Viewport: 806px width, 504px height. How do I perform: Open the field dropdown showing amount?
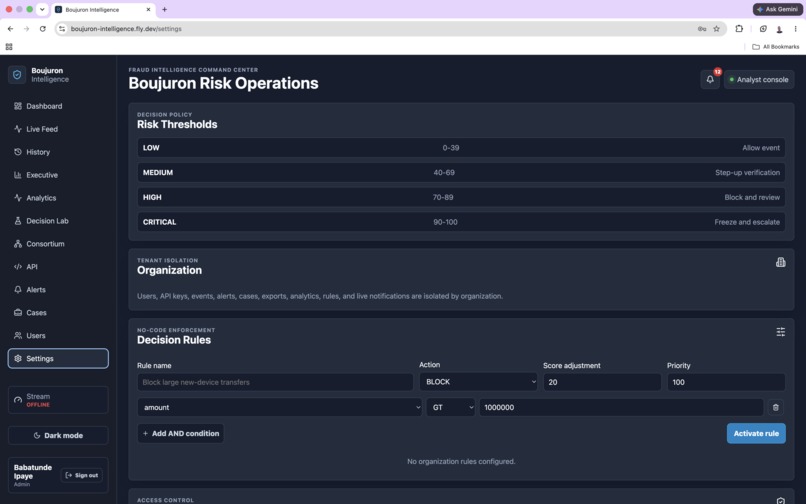280,407
